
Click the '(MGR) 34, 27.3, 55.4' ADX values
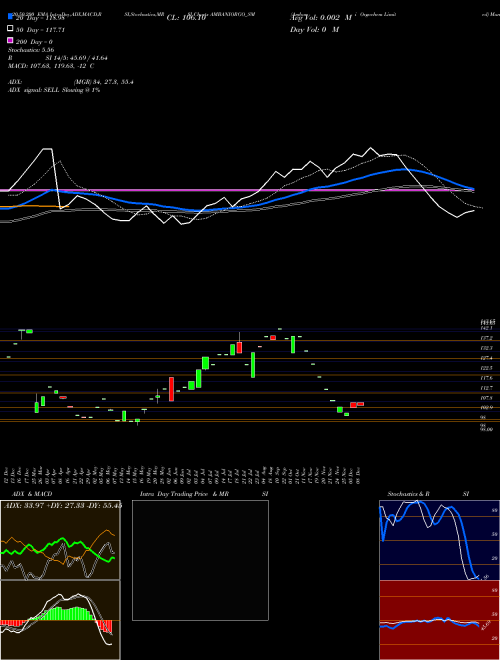tap(104, 82)
